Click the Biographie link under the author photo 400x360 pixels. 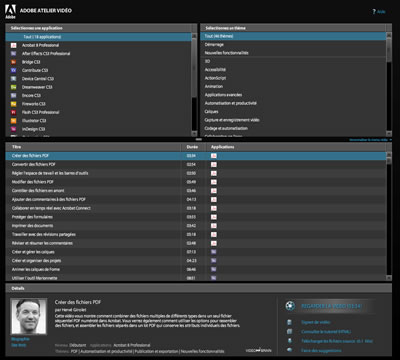20,339
